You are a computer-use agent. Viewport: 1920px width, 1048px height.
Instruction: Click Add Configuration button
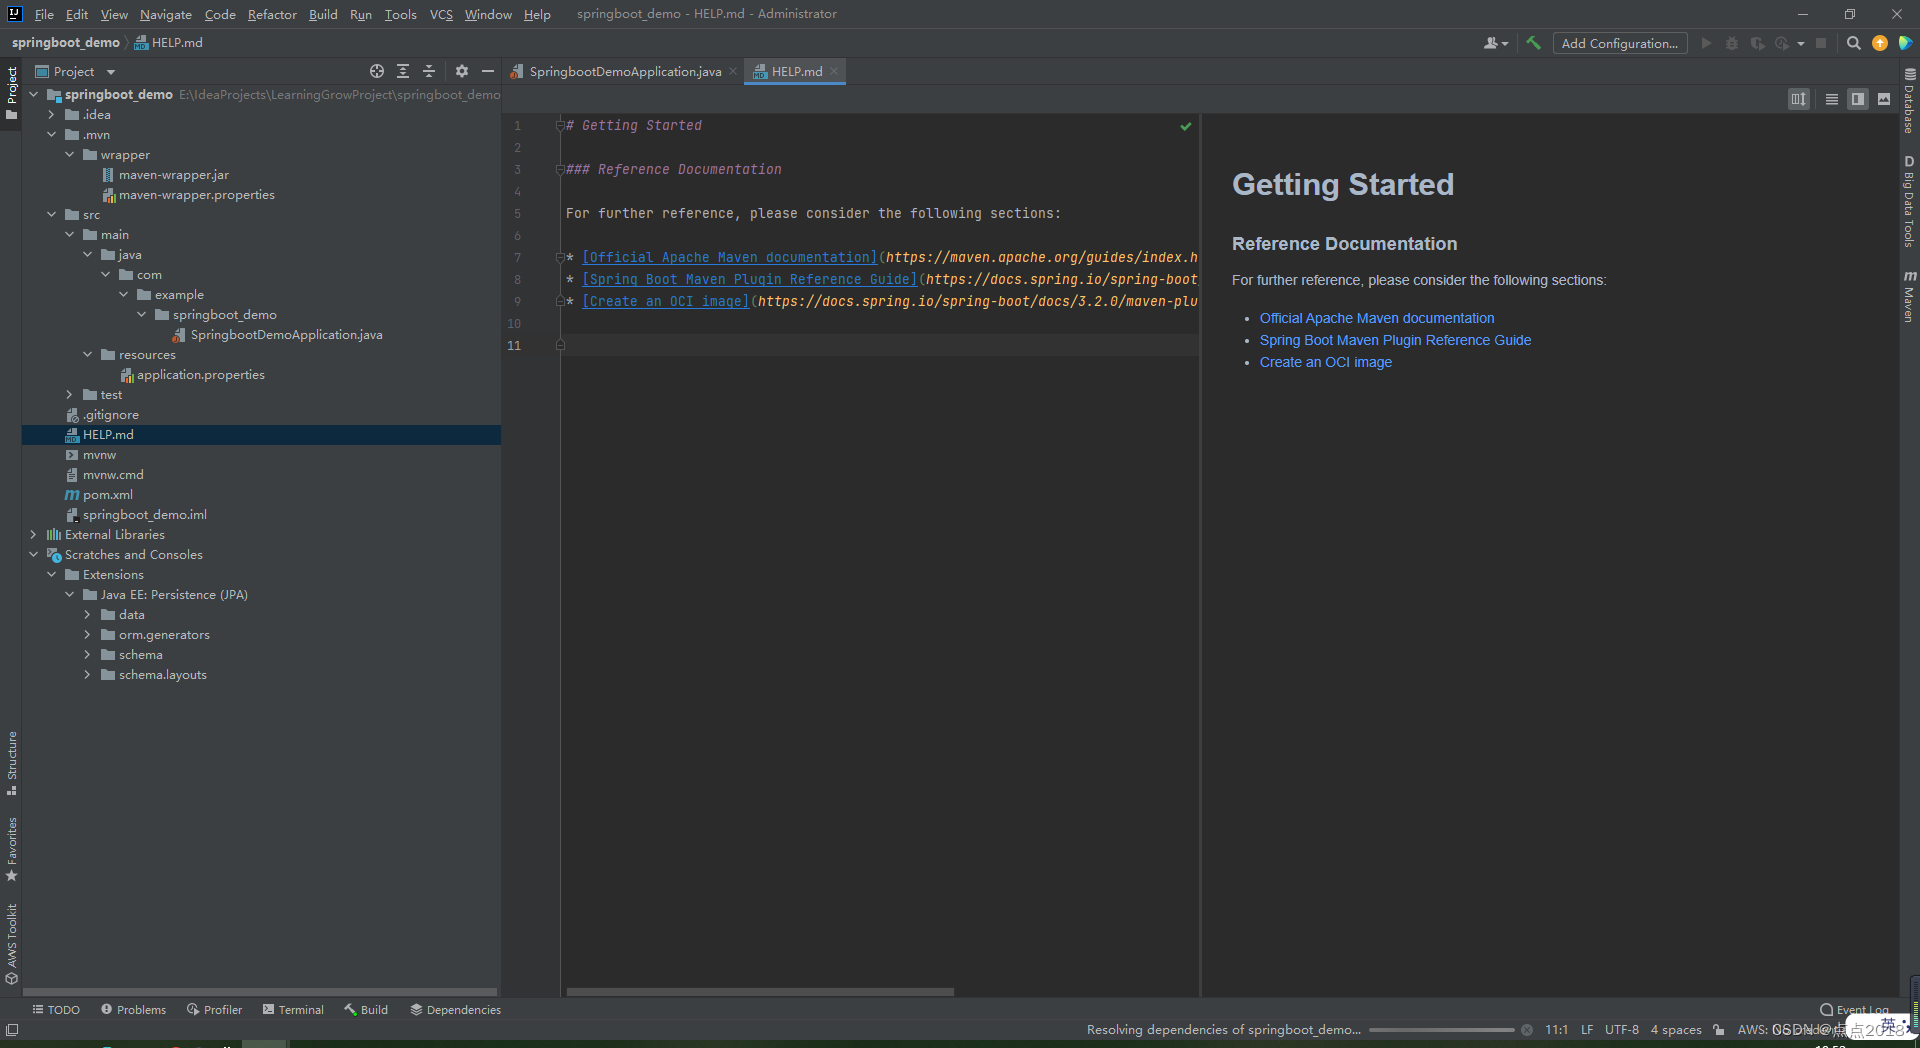click(1620, 43)
